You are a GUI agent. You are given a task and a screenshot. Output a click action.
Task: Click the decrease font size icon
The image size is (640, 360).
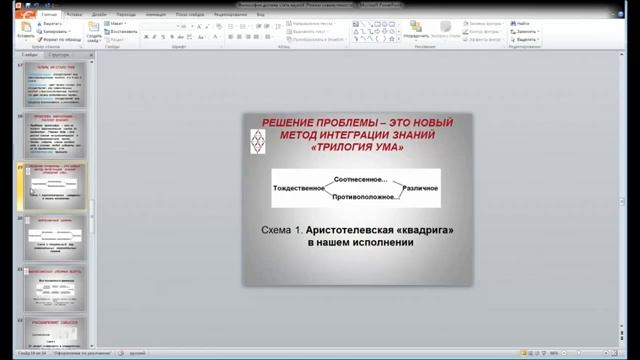[x=207, y=27]
